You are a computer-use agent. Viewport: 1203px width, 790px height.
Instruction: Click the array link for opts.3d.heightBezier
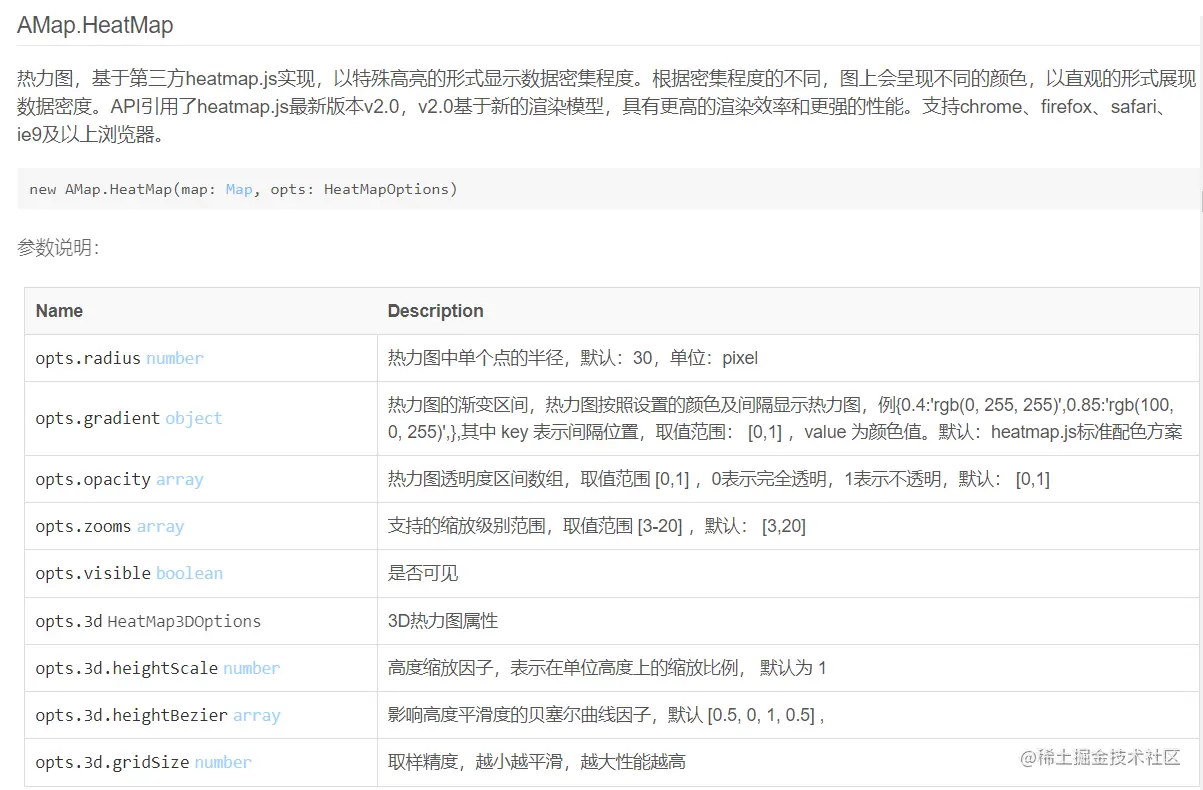pyautogui.click(x=257, y=715)
